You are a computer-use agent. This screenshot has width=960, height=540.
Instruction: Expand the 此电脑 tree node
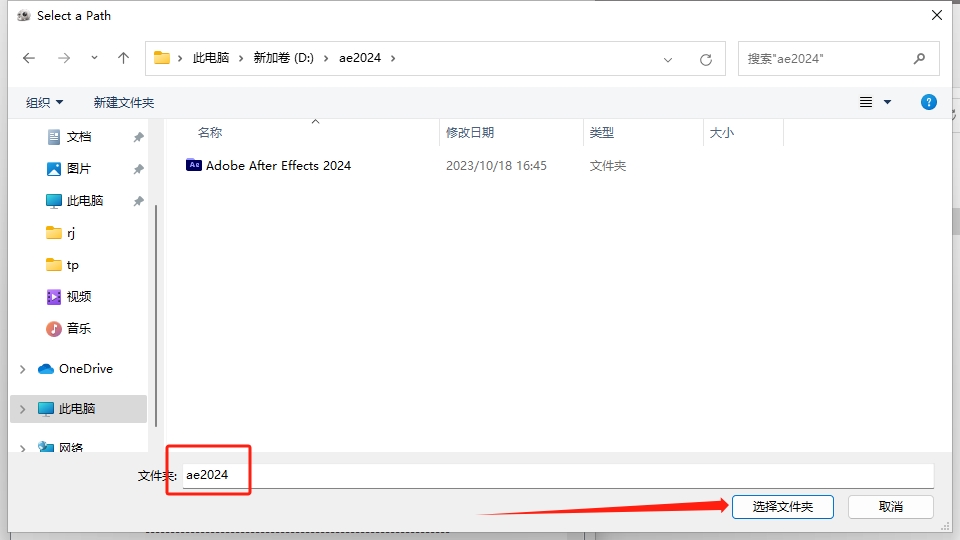(23, 409)
